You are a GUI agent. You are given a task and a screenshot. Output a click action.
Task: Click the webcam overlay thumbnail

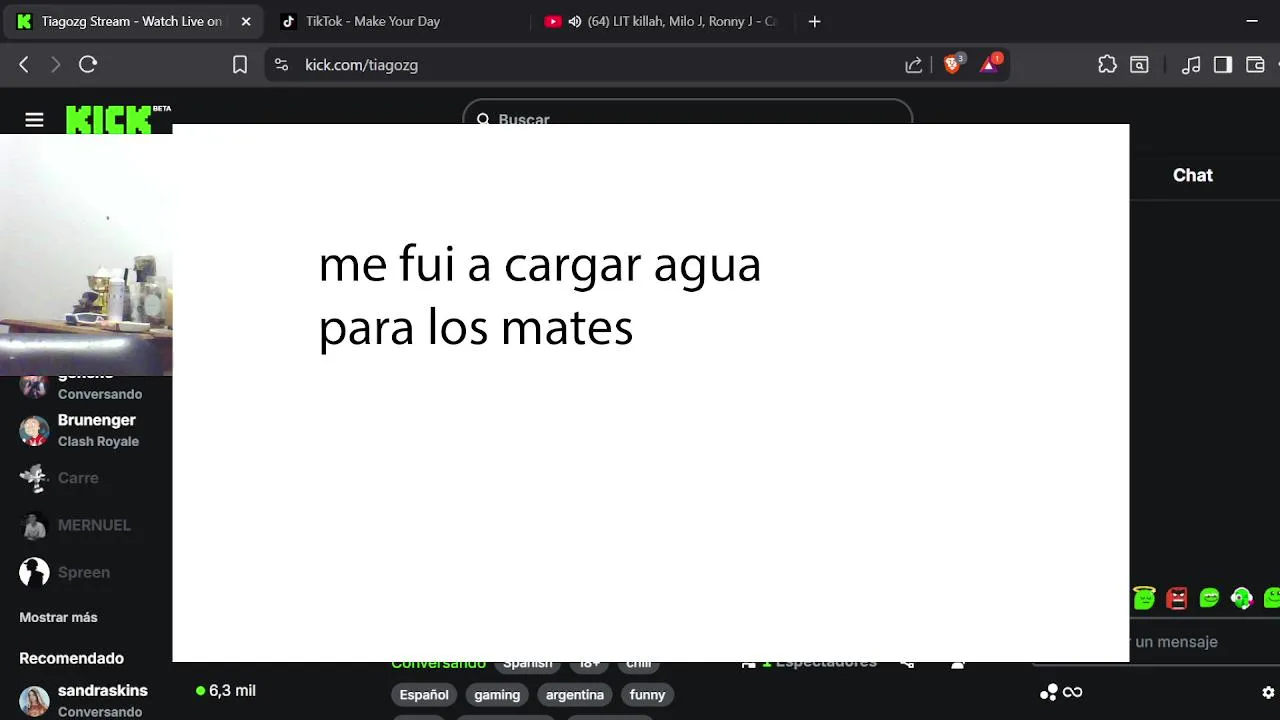(86, 255)
